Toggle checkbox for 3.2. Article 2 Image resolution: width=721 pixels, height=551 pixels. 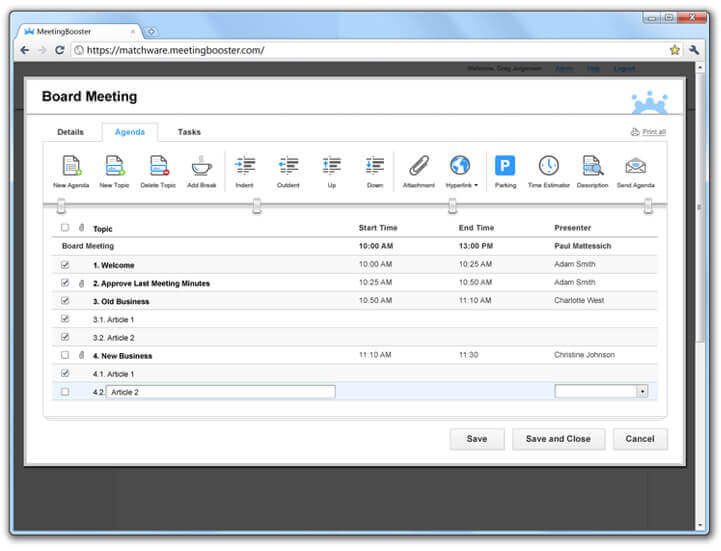pyautogui.click(x=65, y=337)
